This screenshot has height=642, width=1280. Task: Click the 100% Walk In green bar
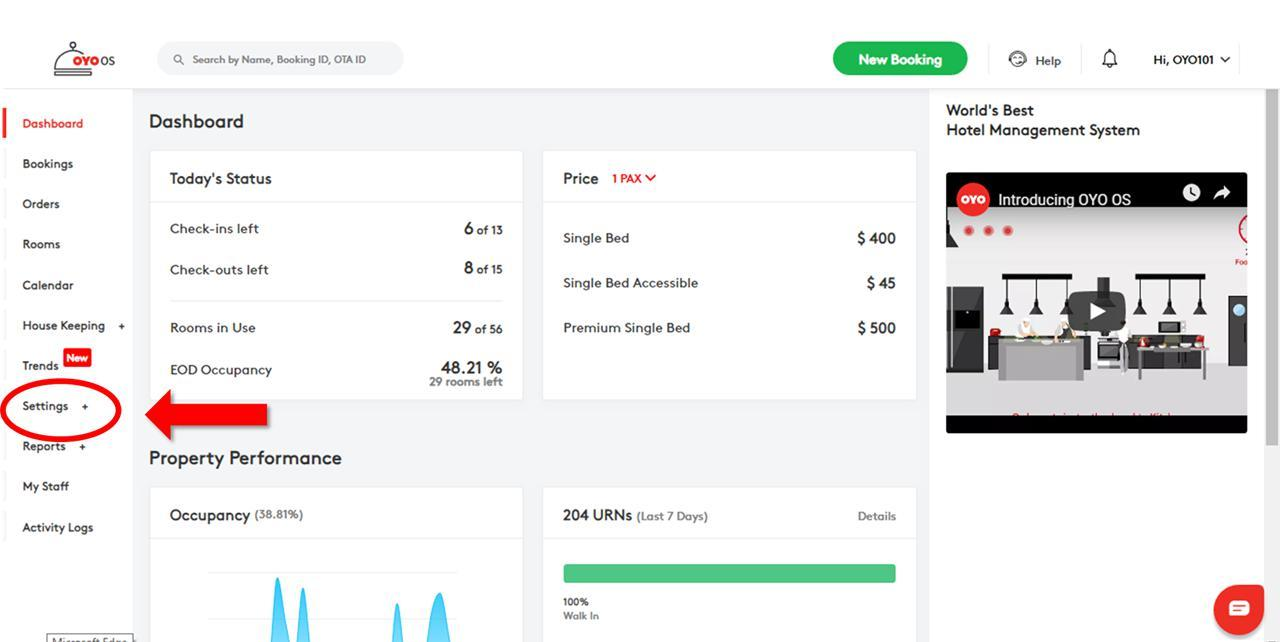pos(729,573)
